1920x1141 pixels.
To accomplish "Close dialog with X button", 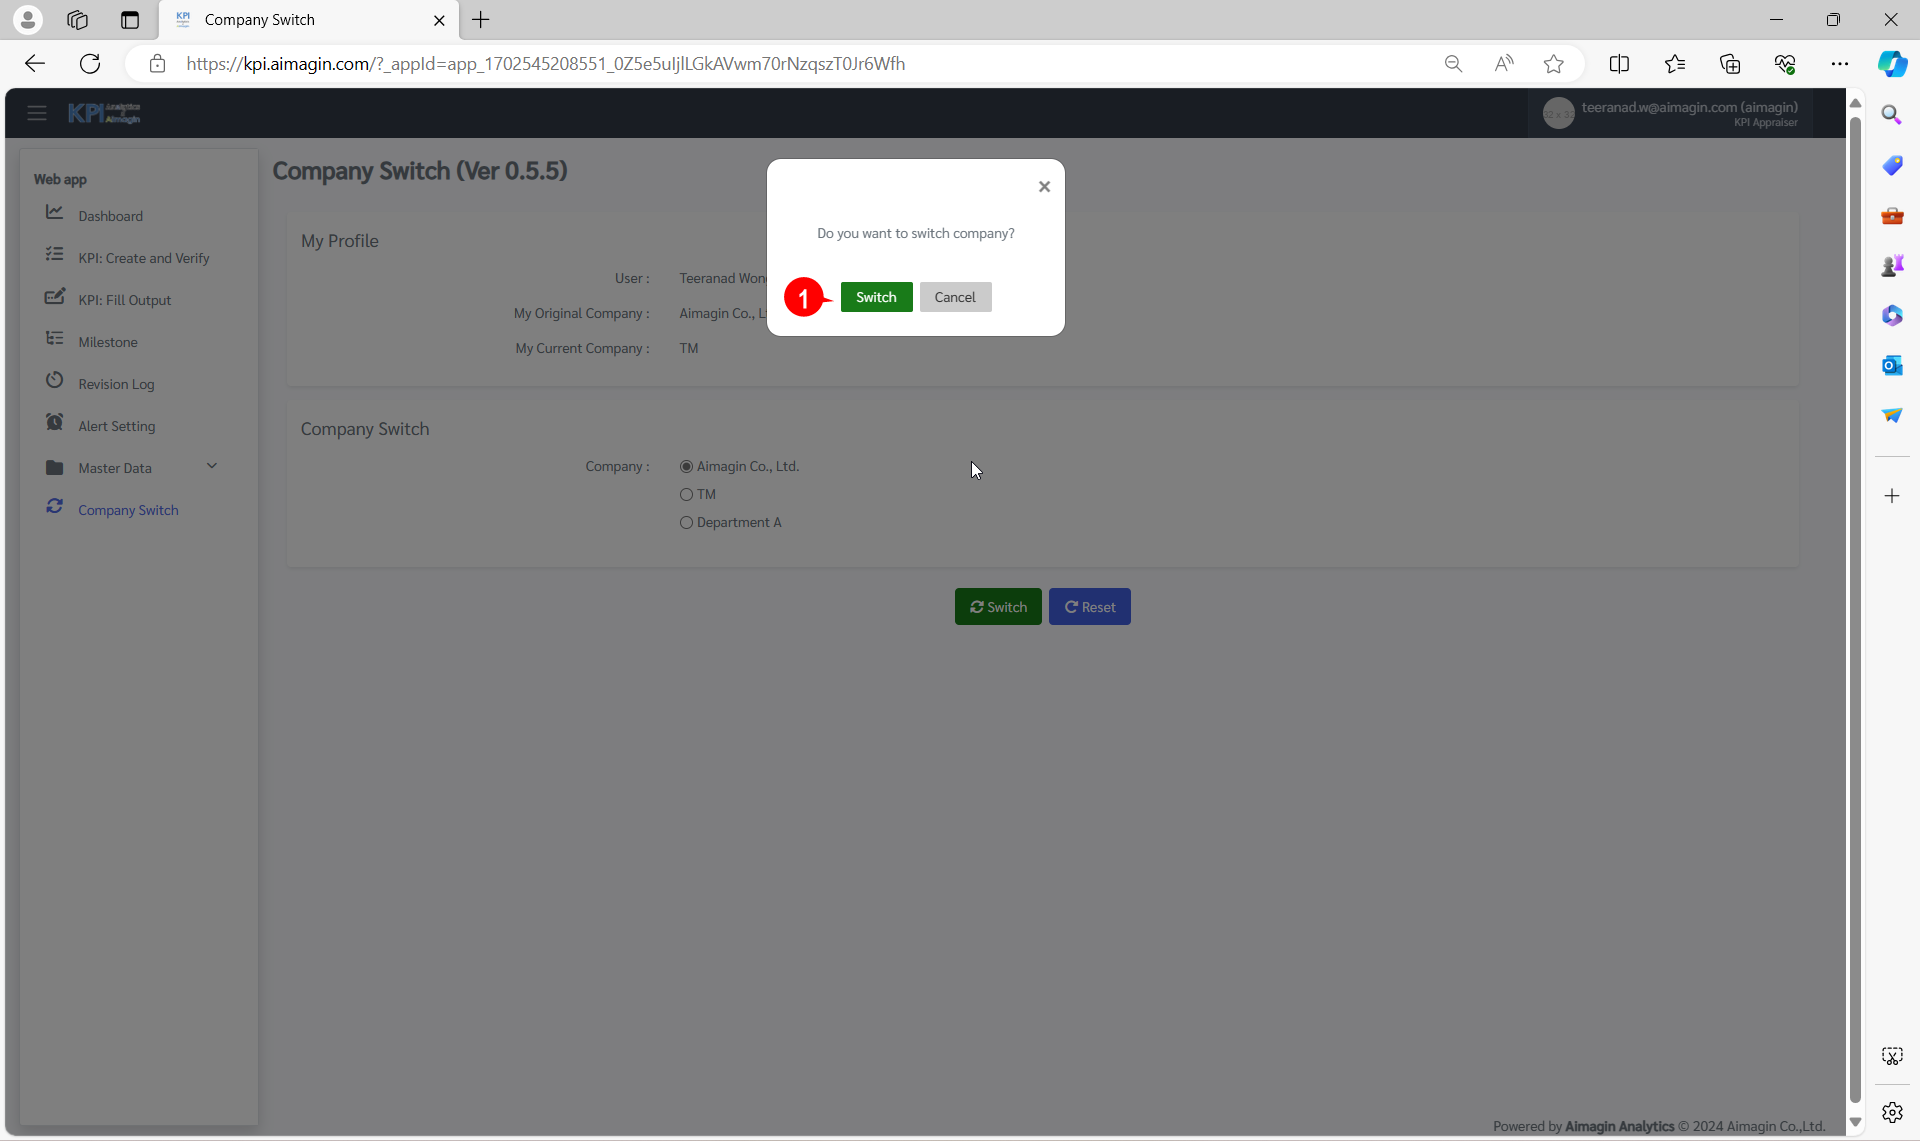I will (x=1044, y=187).
